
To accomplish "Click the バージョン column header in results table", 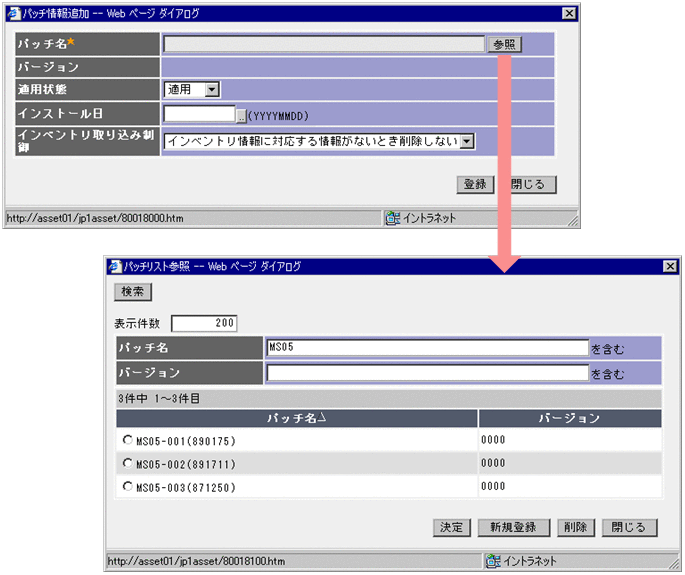I will tap(570, 418).
